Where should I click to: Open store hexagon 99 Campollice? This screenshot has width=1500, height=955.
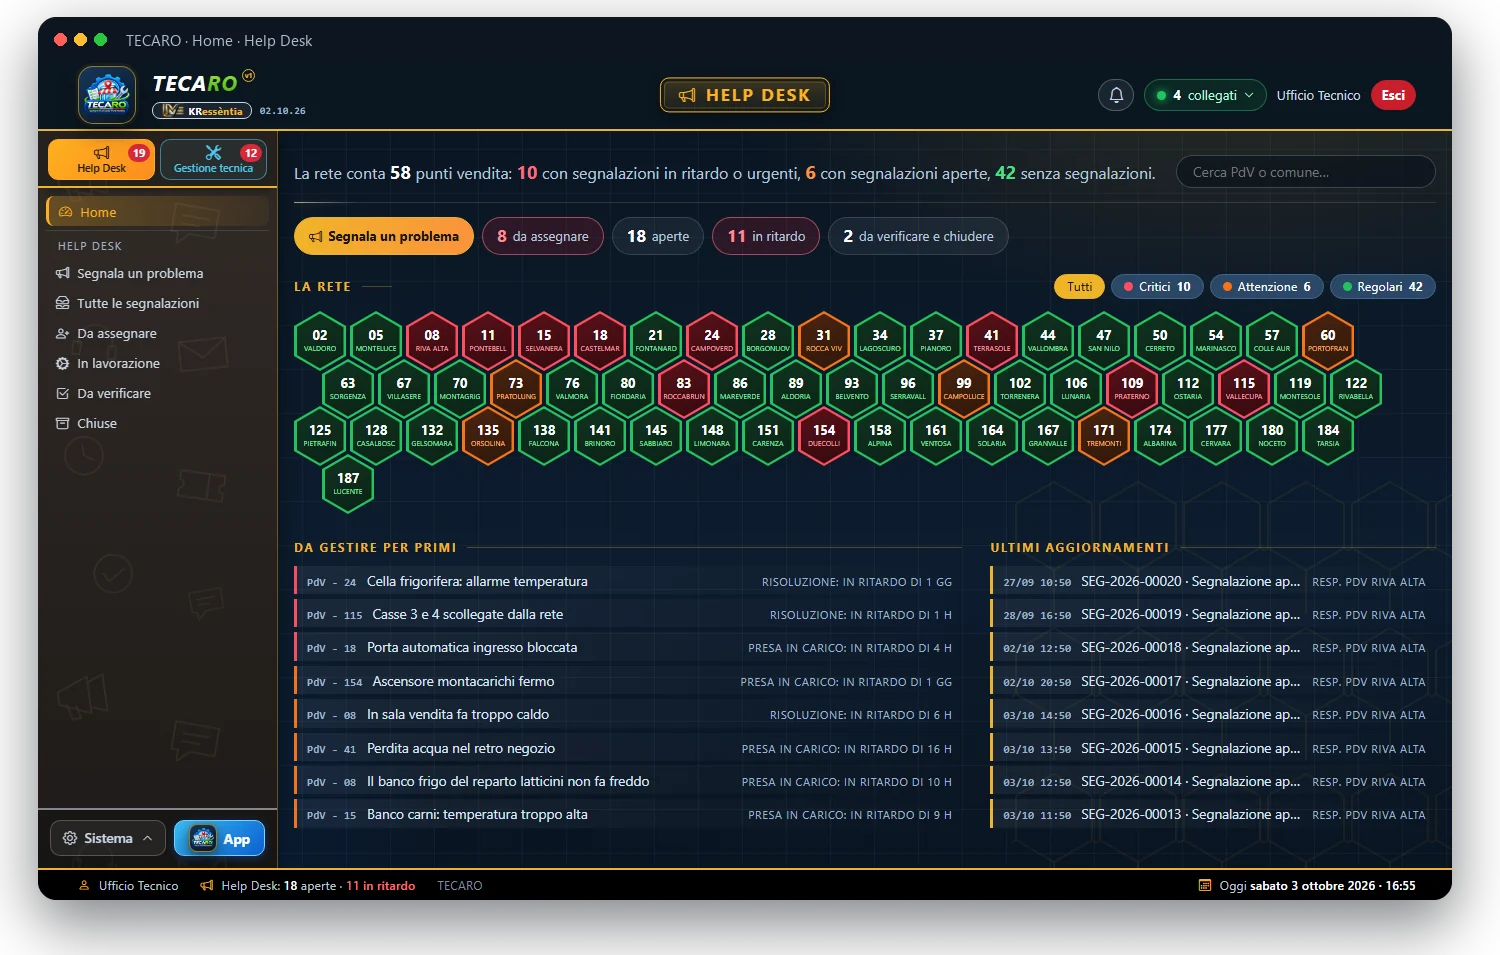click(x=964, y=388)
